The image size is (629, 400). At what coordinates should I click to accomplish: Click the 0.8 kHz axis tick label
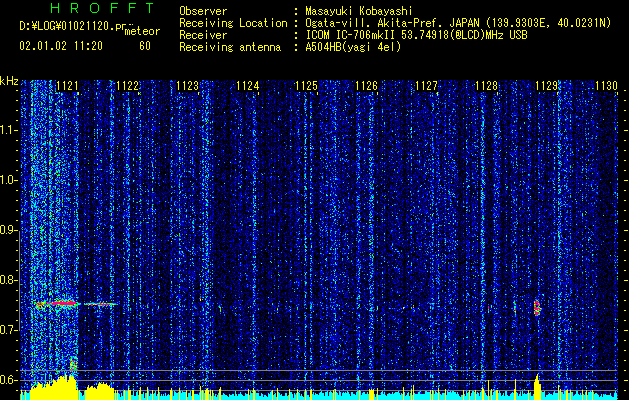point(9,280)
